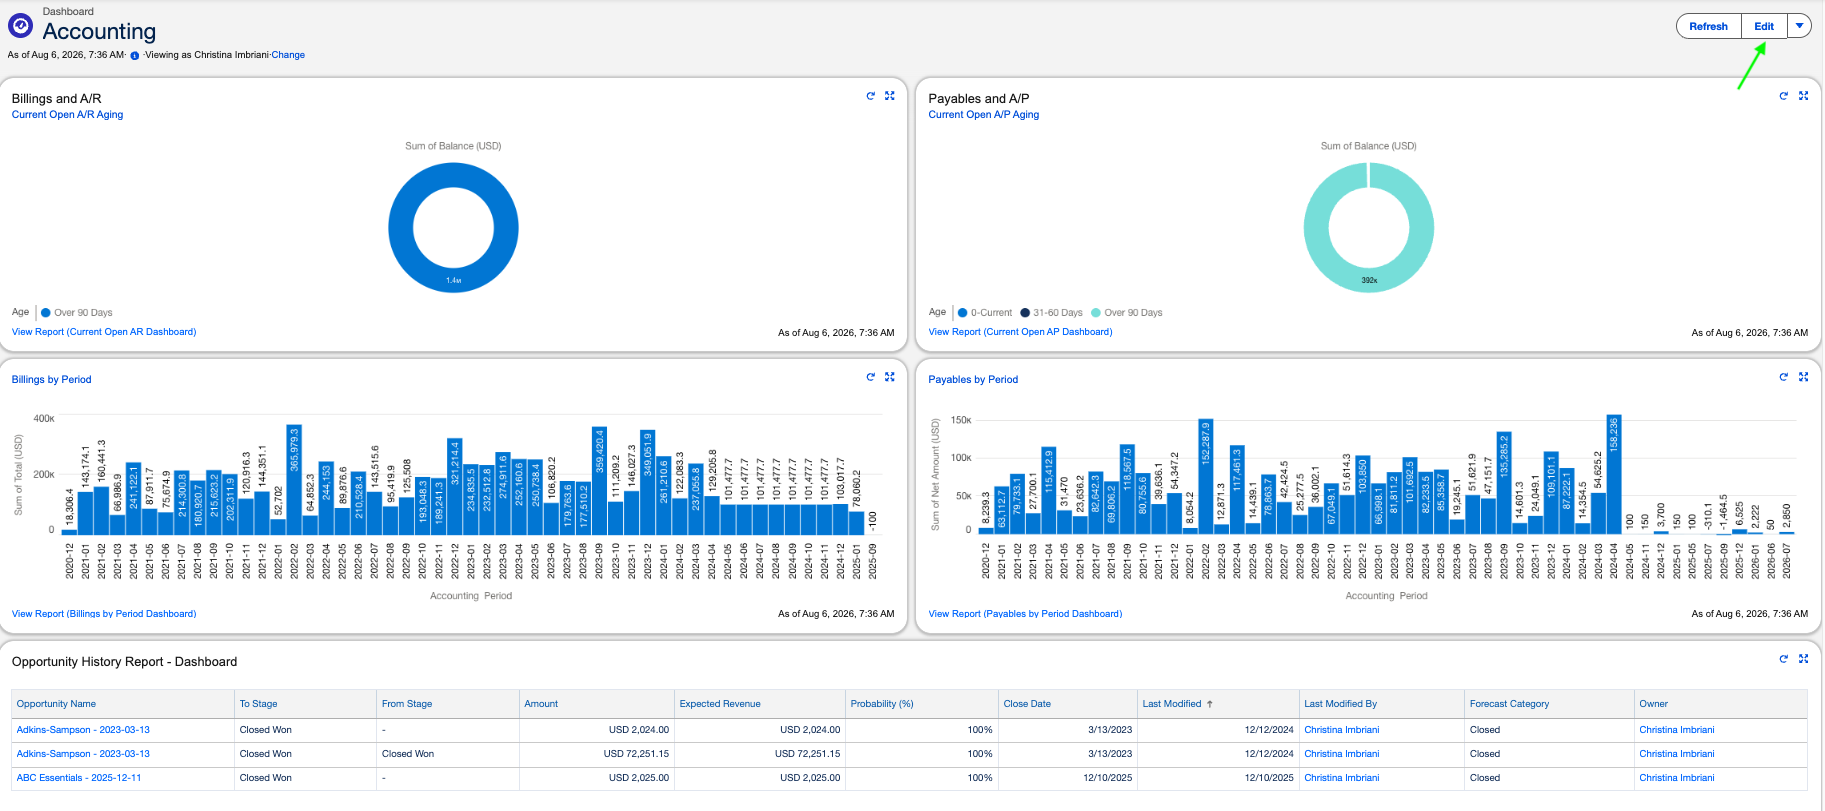Expand the Opportunity History Report widget

tap(1804, 659)
